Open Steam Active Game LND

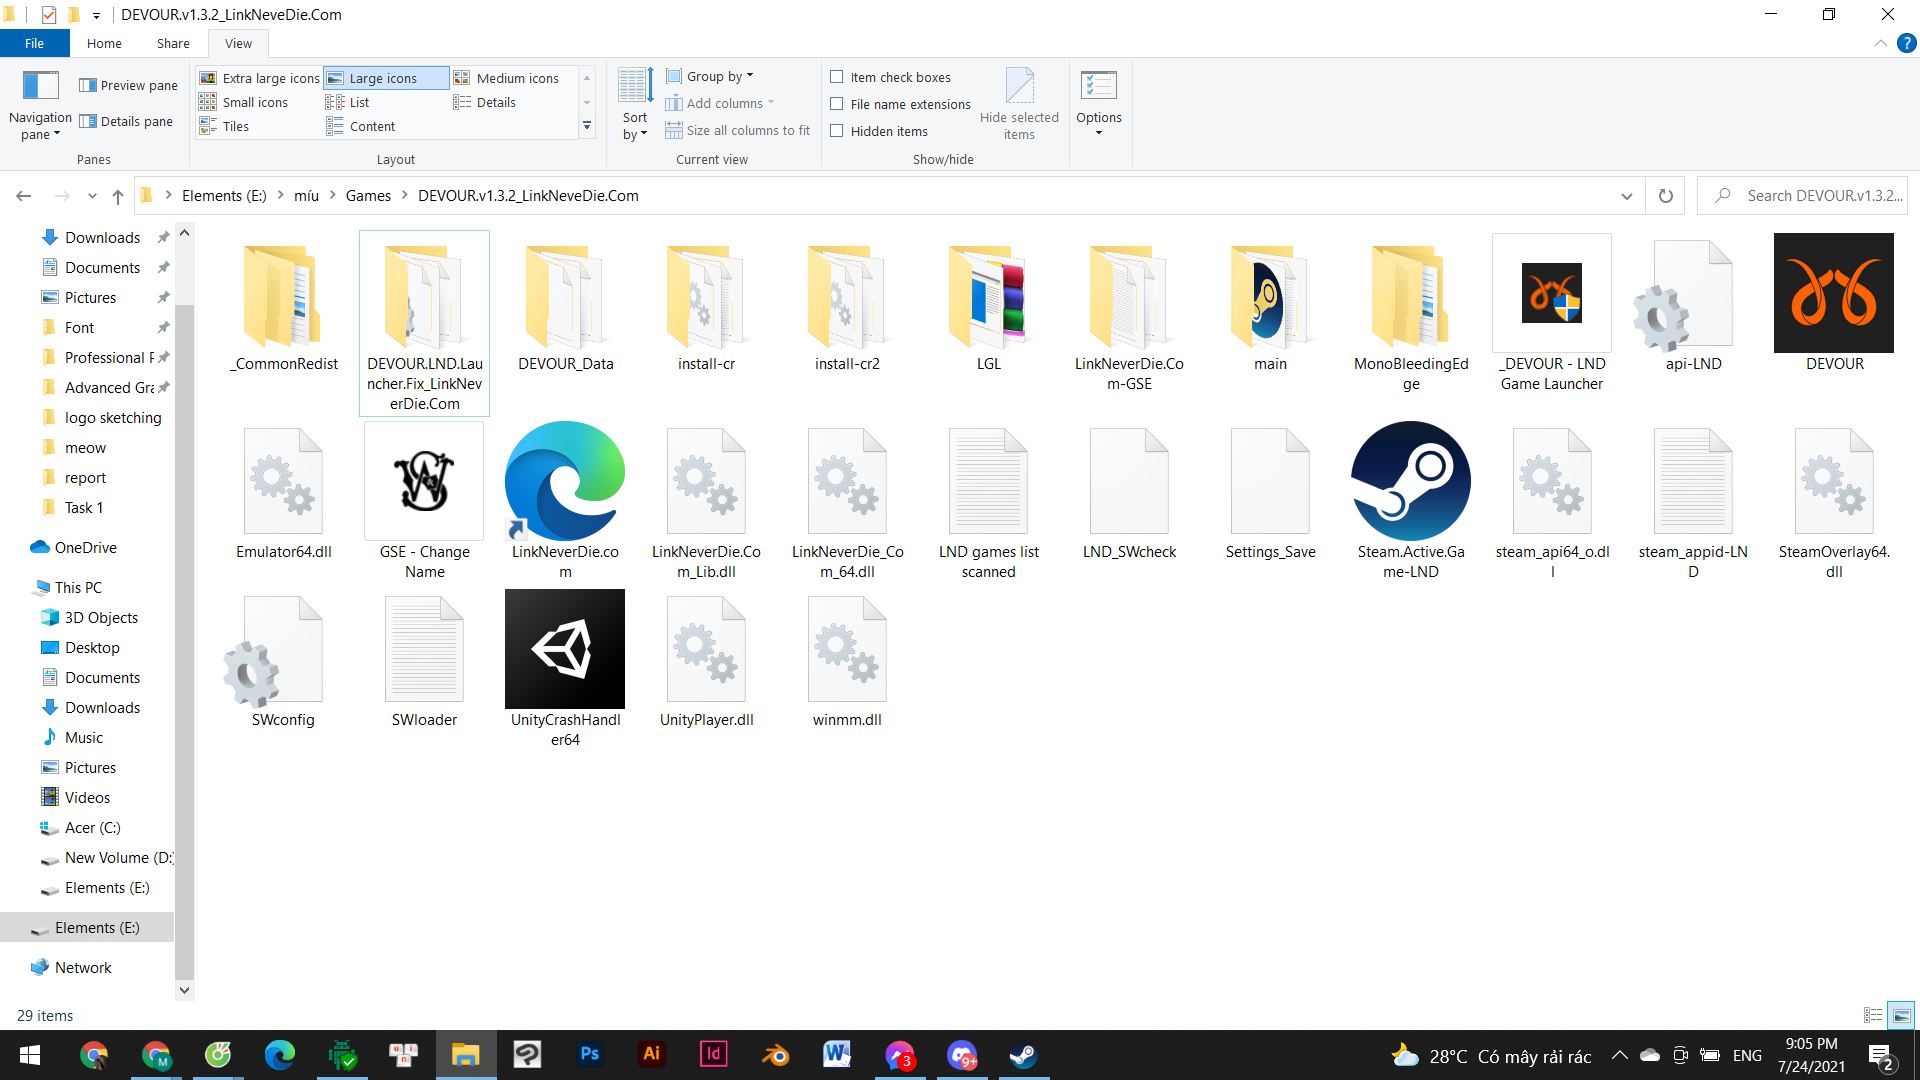pyautogui.click(x=1410, y=500)
